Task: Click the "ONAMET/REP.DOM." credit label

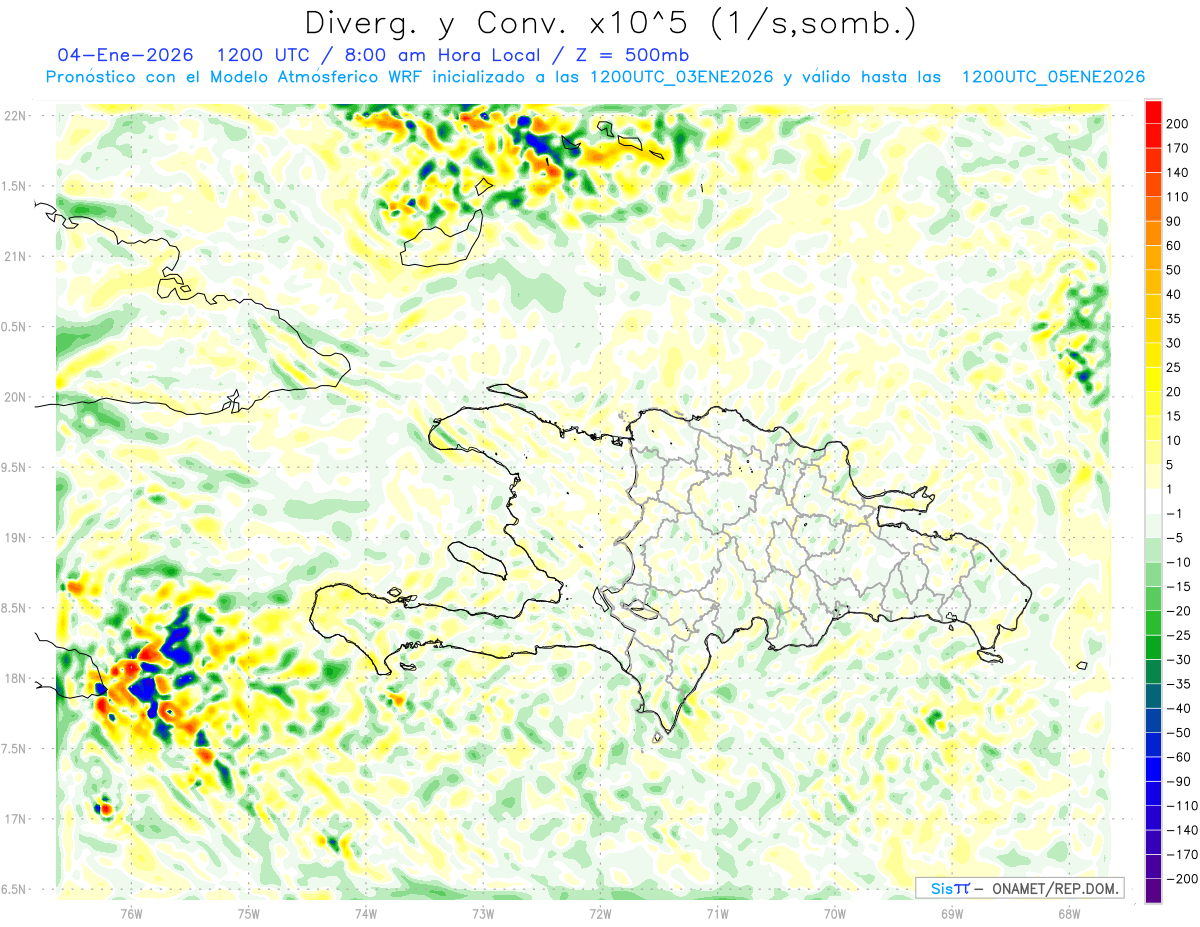Action: [x=1056, y=889]
